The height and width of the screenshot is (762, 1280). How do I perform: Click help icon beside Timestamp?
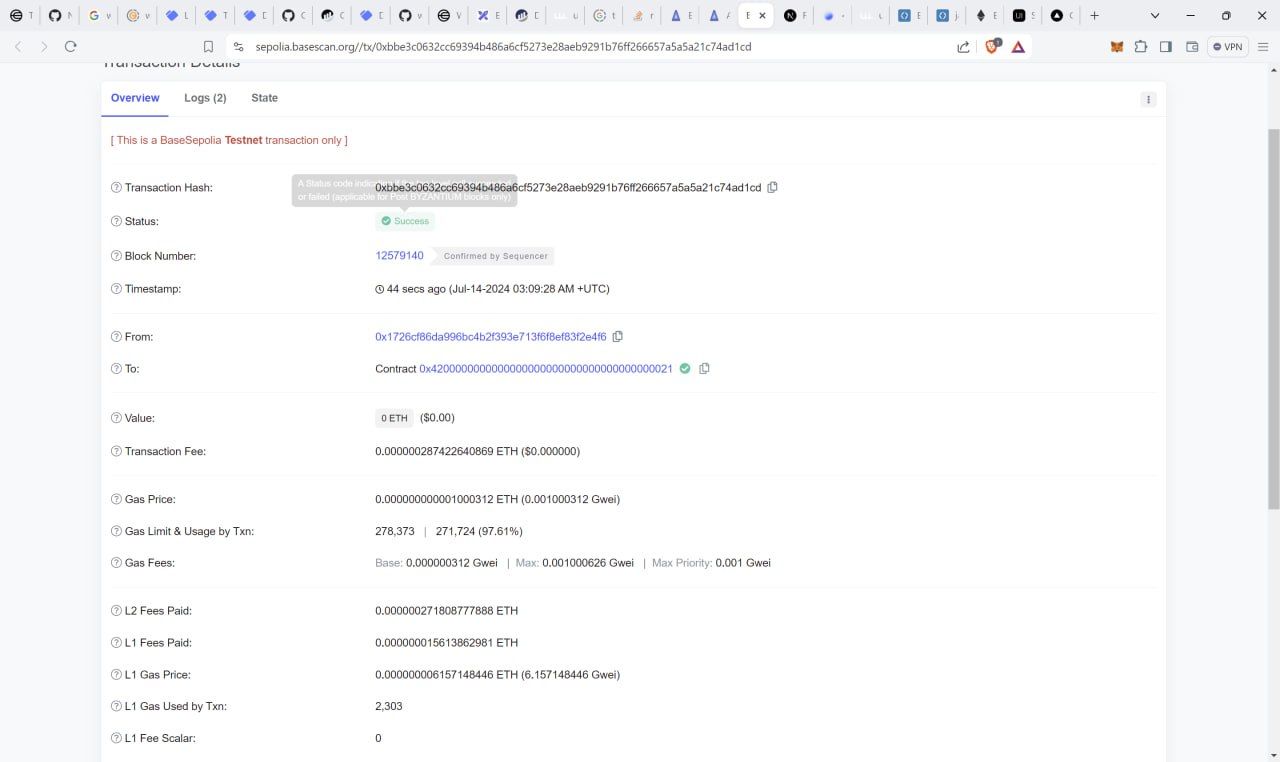click(116, 289)
